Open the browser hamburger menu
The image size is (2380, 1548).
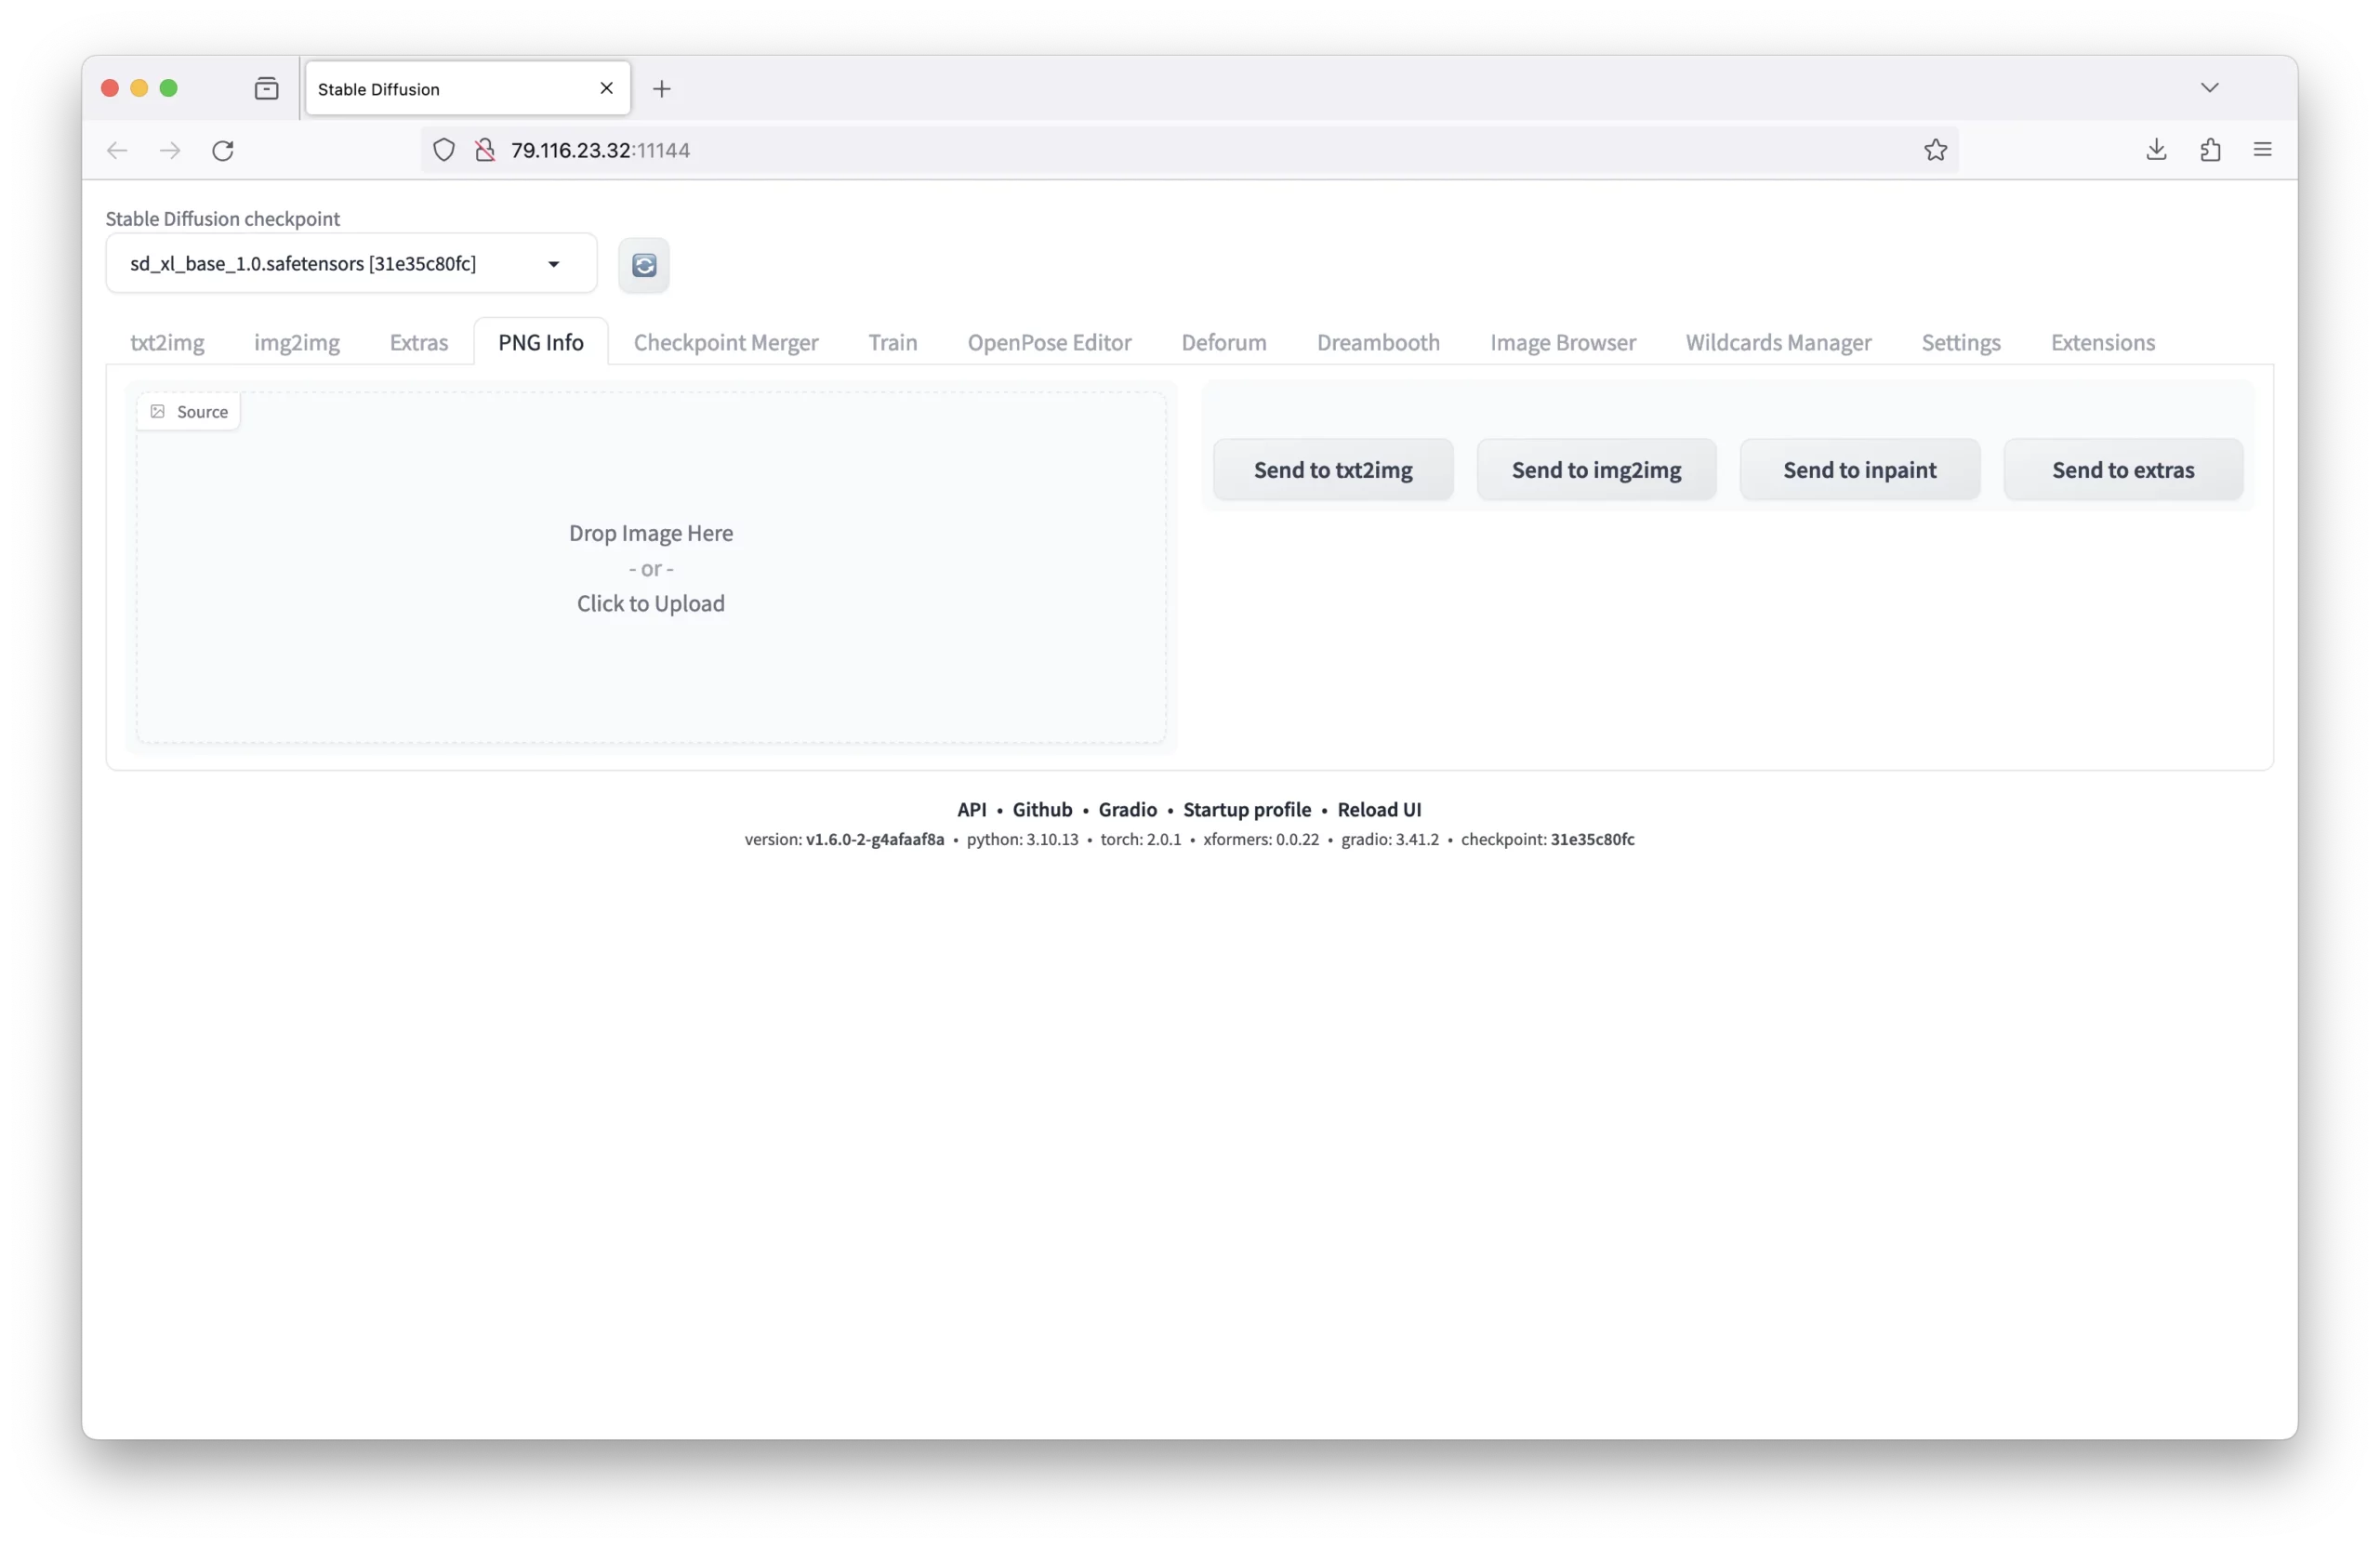click(x=2262, y=150)
